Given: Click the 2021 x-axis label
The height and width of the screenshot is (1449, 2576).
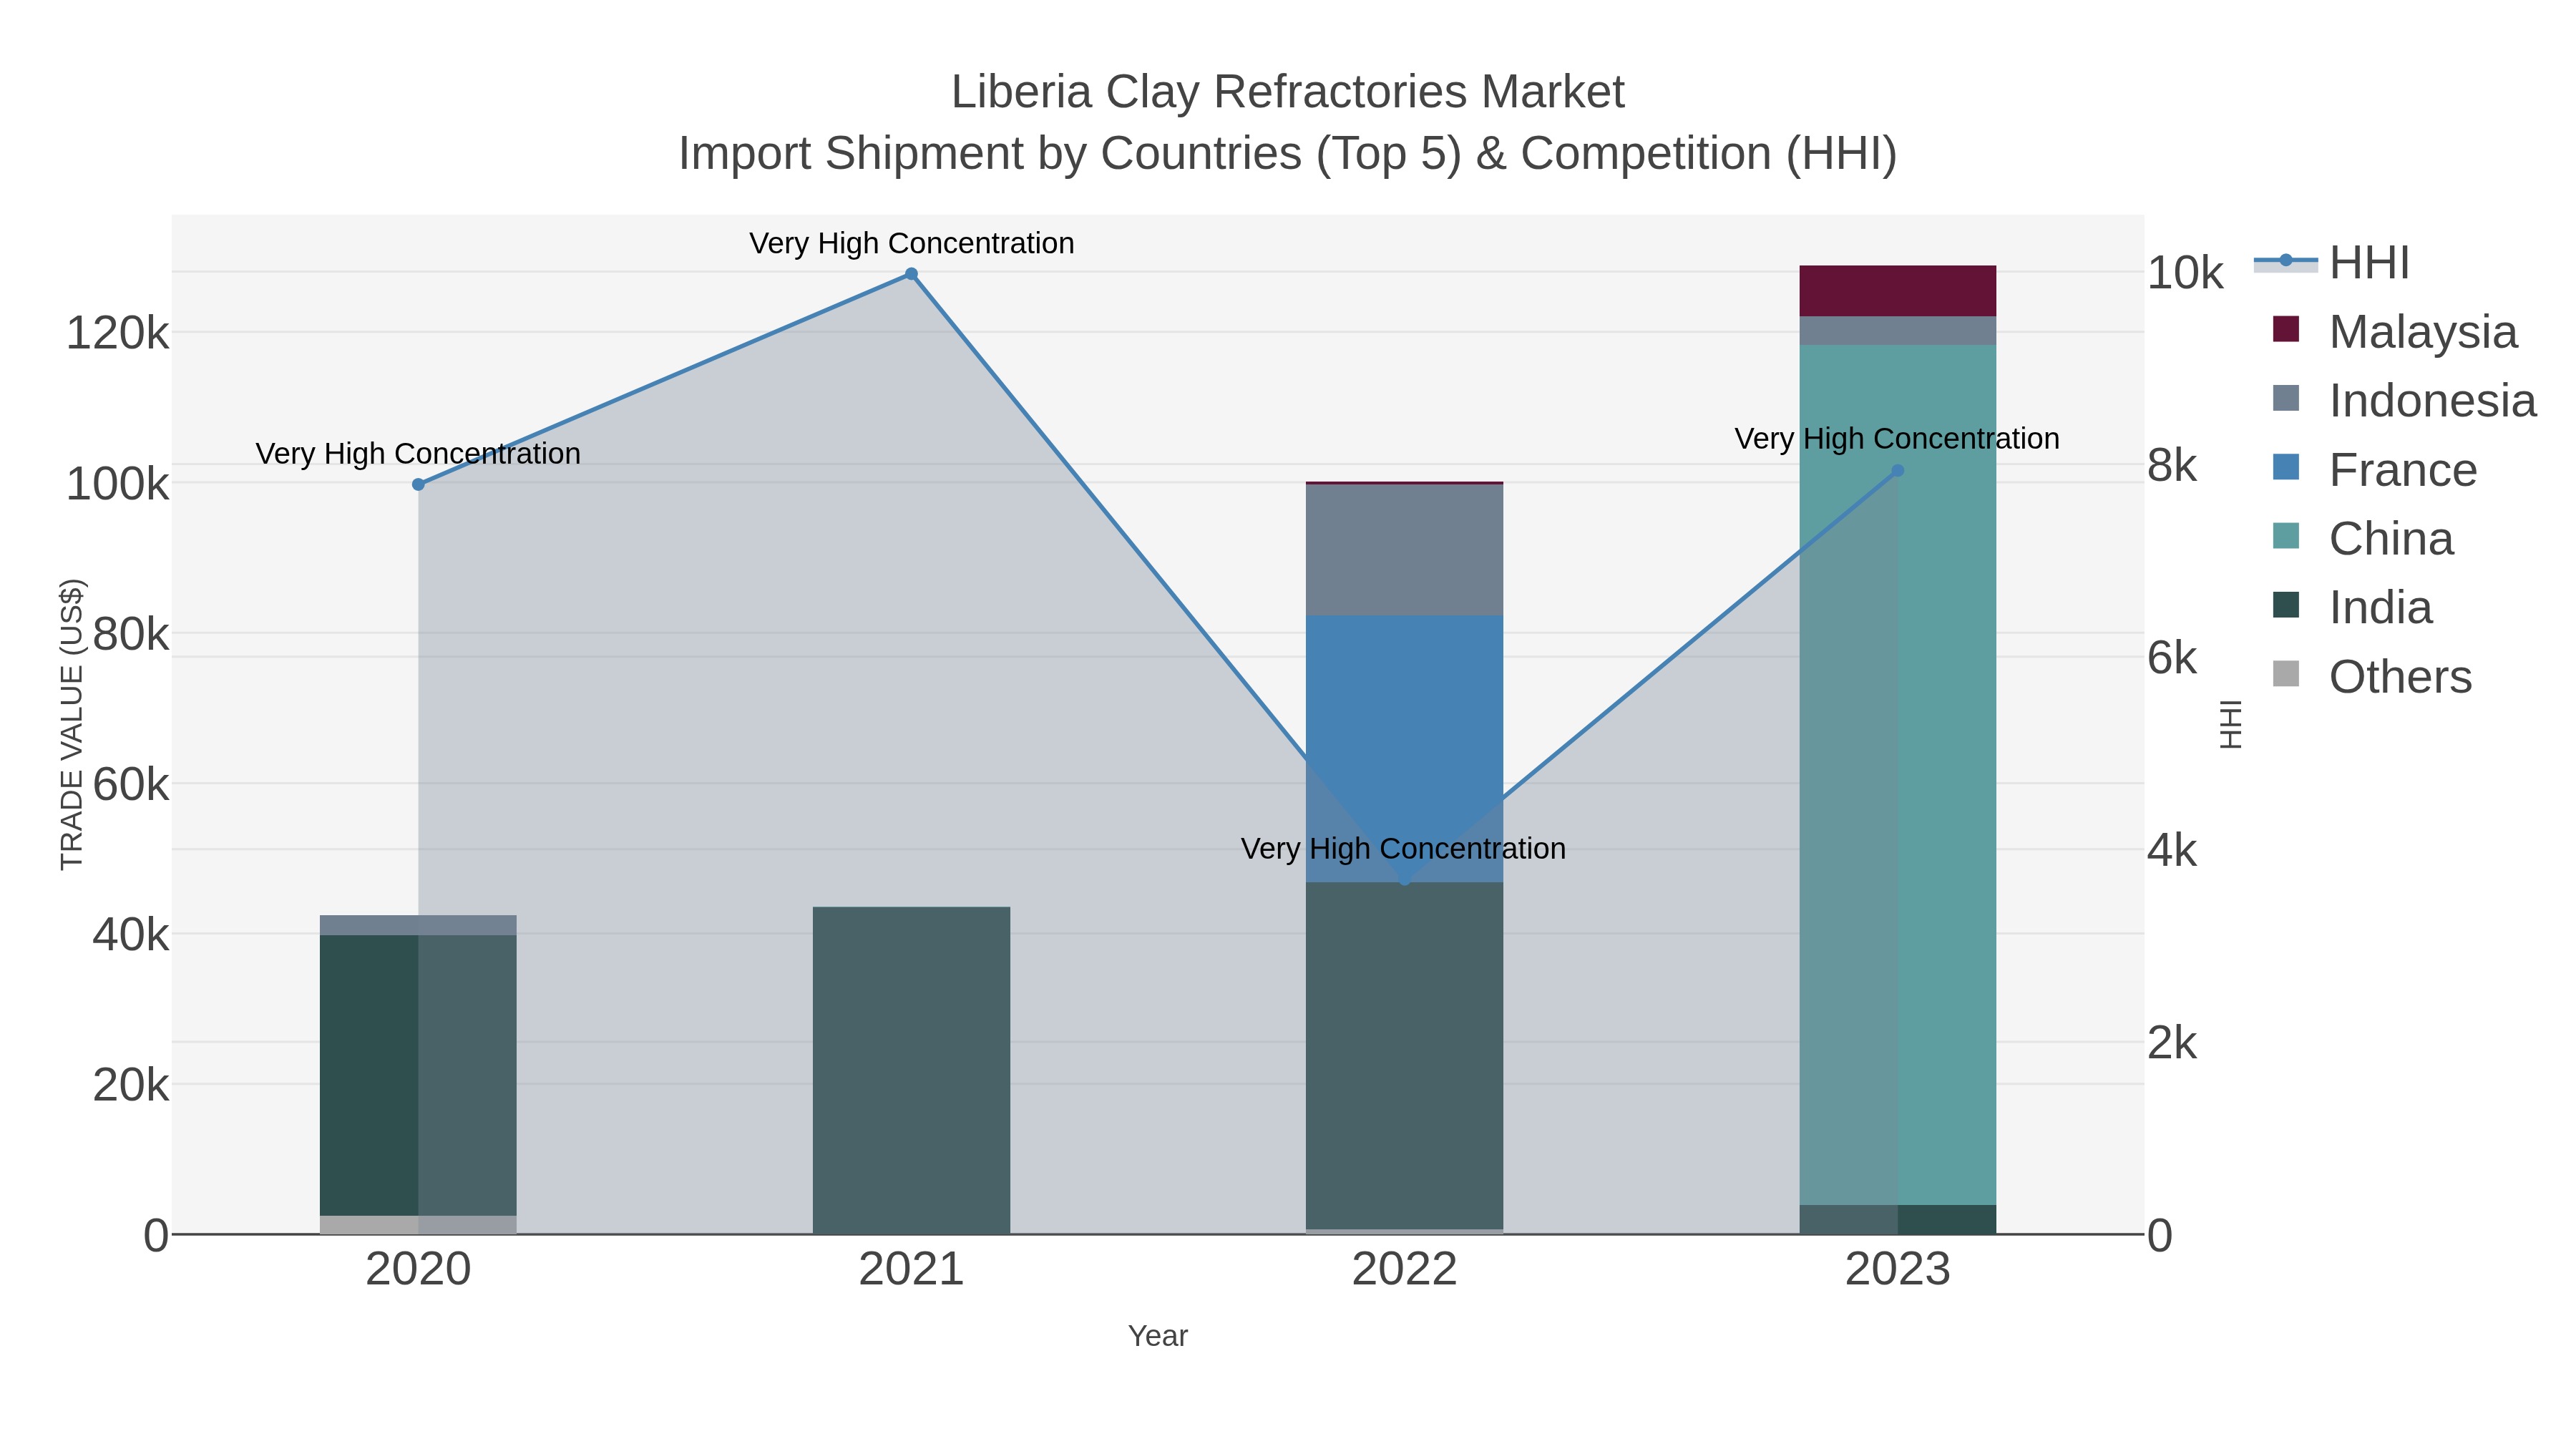Looking at the screenshot, I should pos(911,1269).
